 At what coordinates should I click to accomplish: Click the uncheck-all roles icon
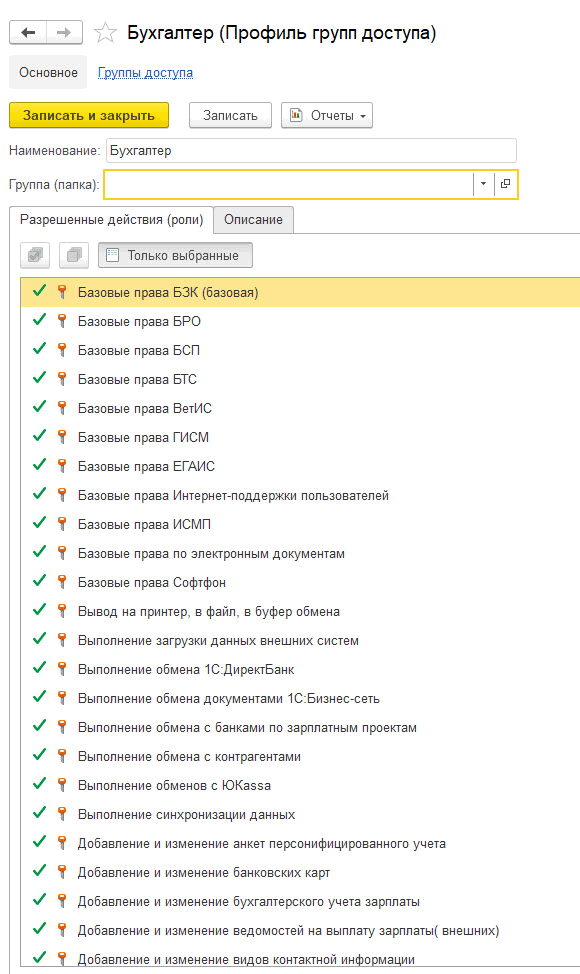pos(74,255)
